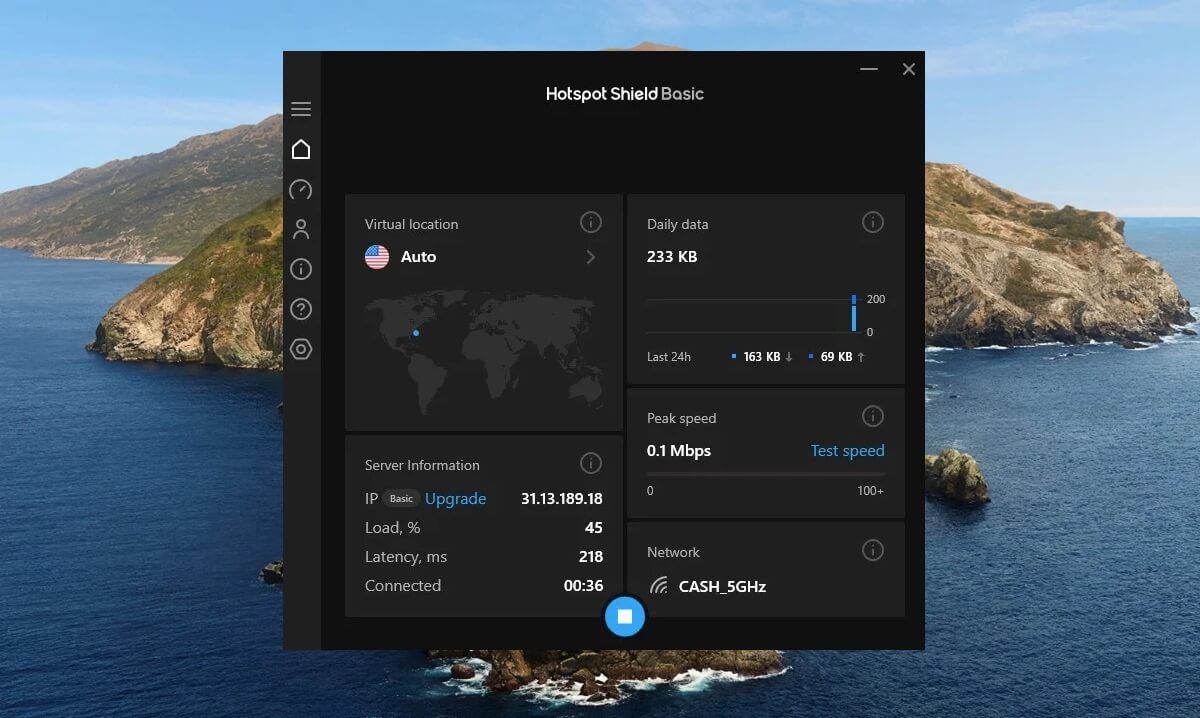The image size is (1200, 718).
Task: Start a Test speed measurement
Action: (847, 450)
